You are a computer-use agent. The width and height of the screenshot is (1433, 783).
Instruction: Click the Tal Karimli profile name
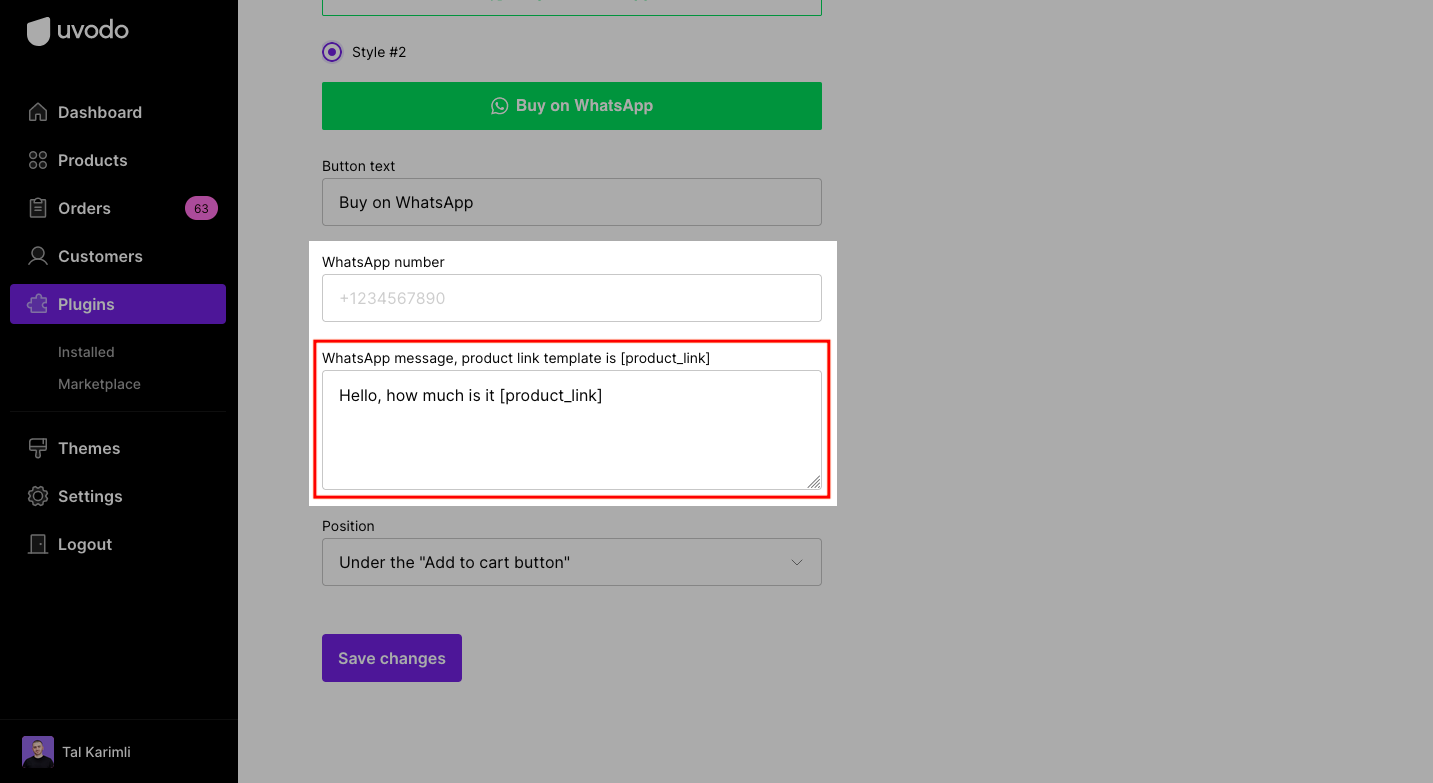[96, 752]
